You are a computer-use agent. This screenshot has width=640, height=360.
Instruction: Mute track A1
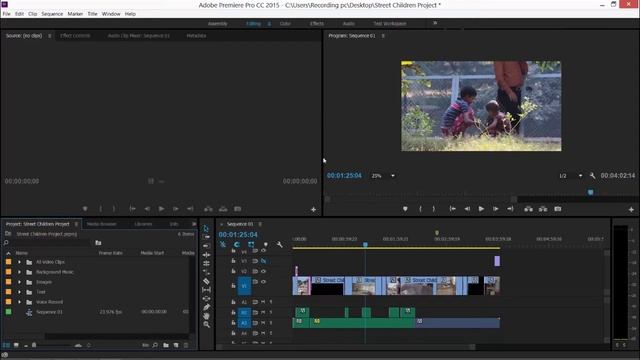click(263, 302)
